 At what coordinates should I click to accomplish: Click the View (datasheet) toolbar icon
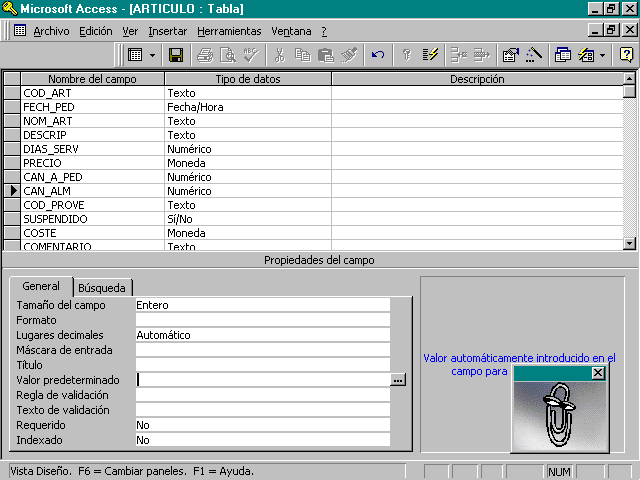[135, 55]
